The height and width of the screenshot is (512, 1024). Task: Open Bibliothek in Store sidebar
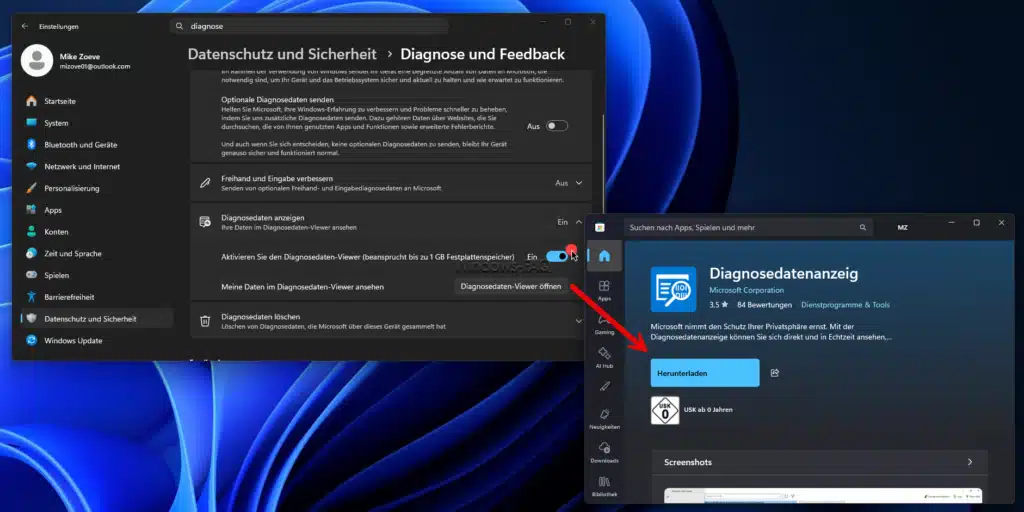[604, 486]
